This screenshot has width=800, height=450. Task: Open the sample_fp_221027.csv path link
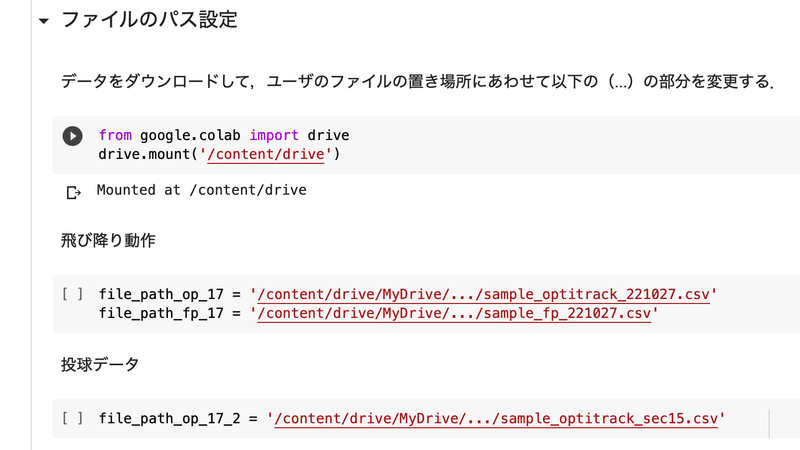[454, 313]
